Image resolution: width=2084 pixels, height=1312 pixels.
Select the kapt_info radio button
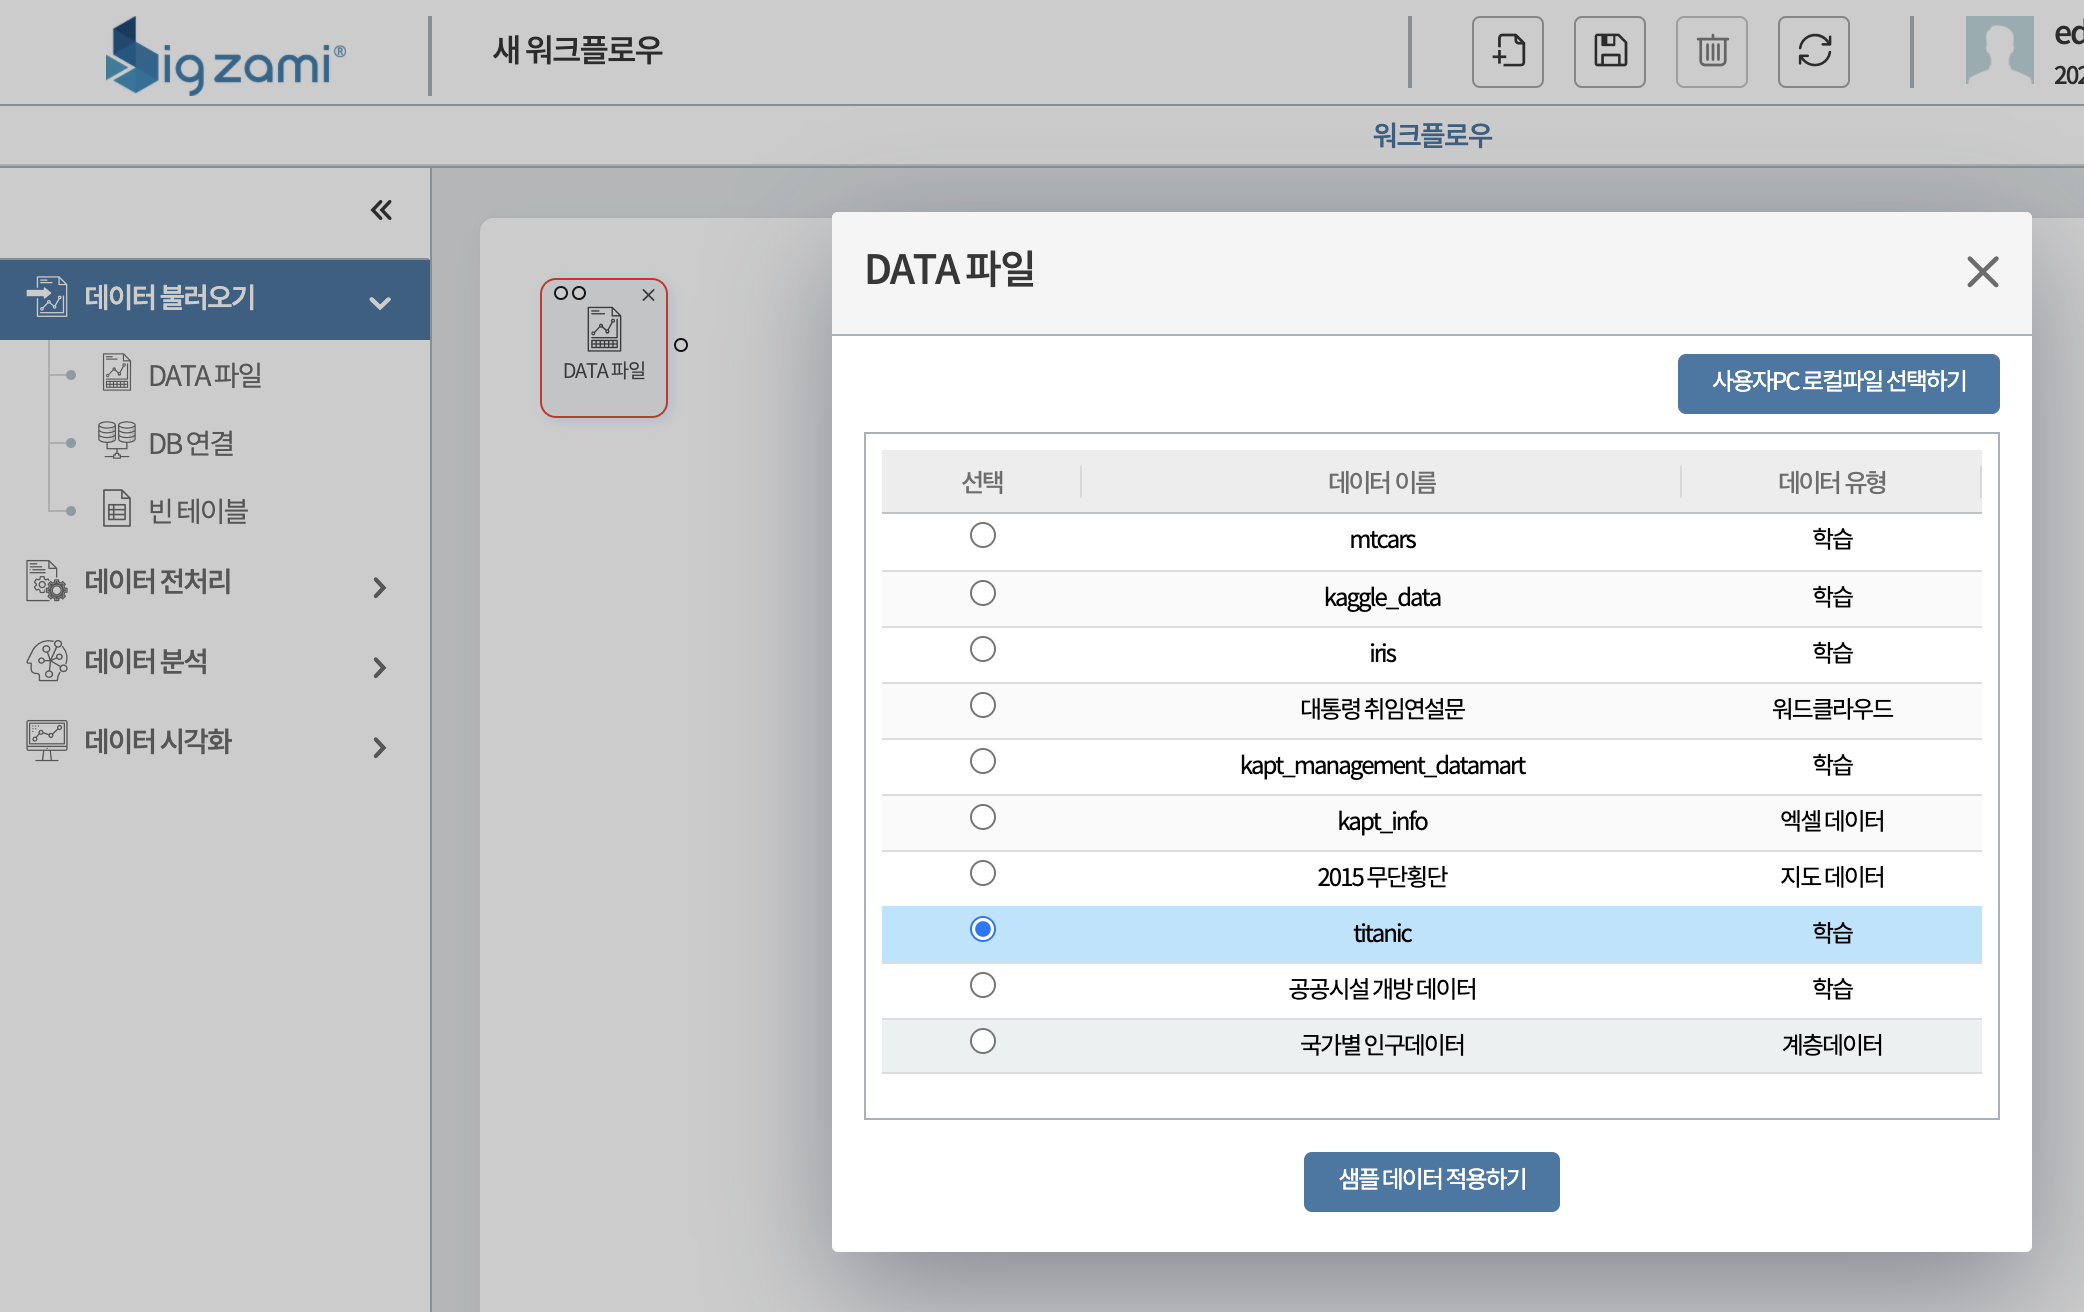[982, 818]
